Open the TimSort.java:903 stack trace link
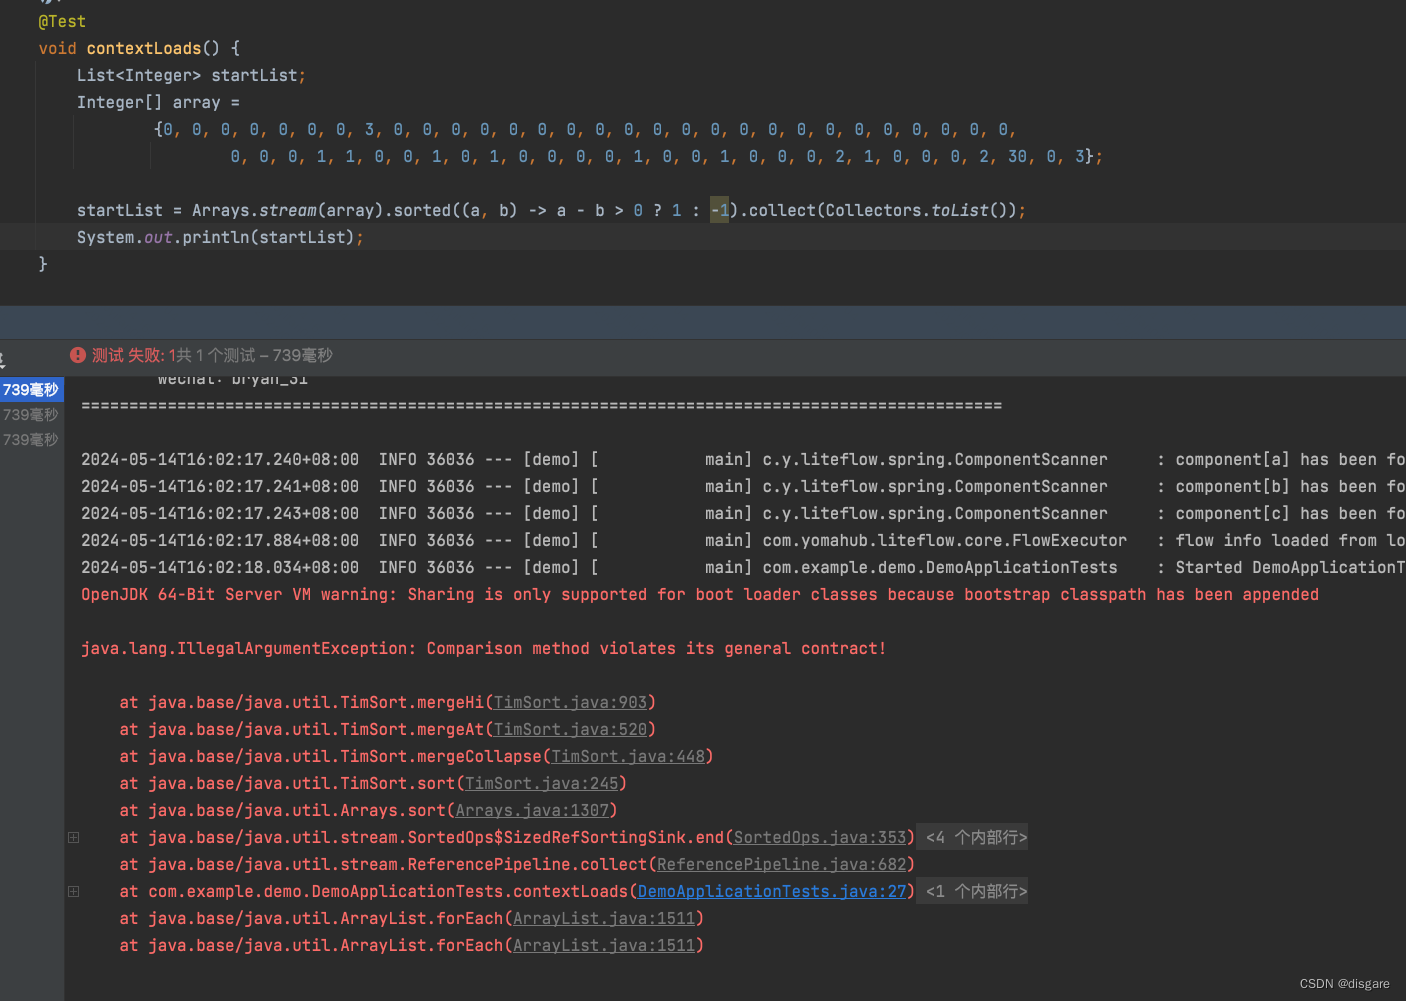 click(570, 703)
